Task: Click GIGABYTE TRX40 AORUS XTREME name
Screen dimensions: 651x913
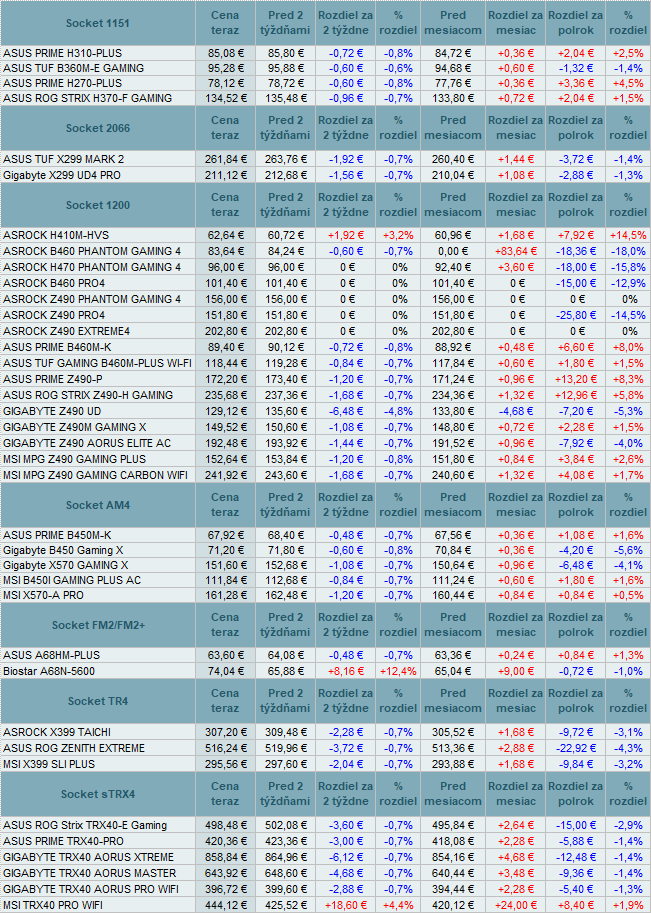Action: (x=89, y=857)
